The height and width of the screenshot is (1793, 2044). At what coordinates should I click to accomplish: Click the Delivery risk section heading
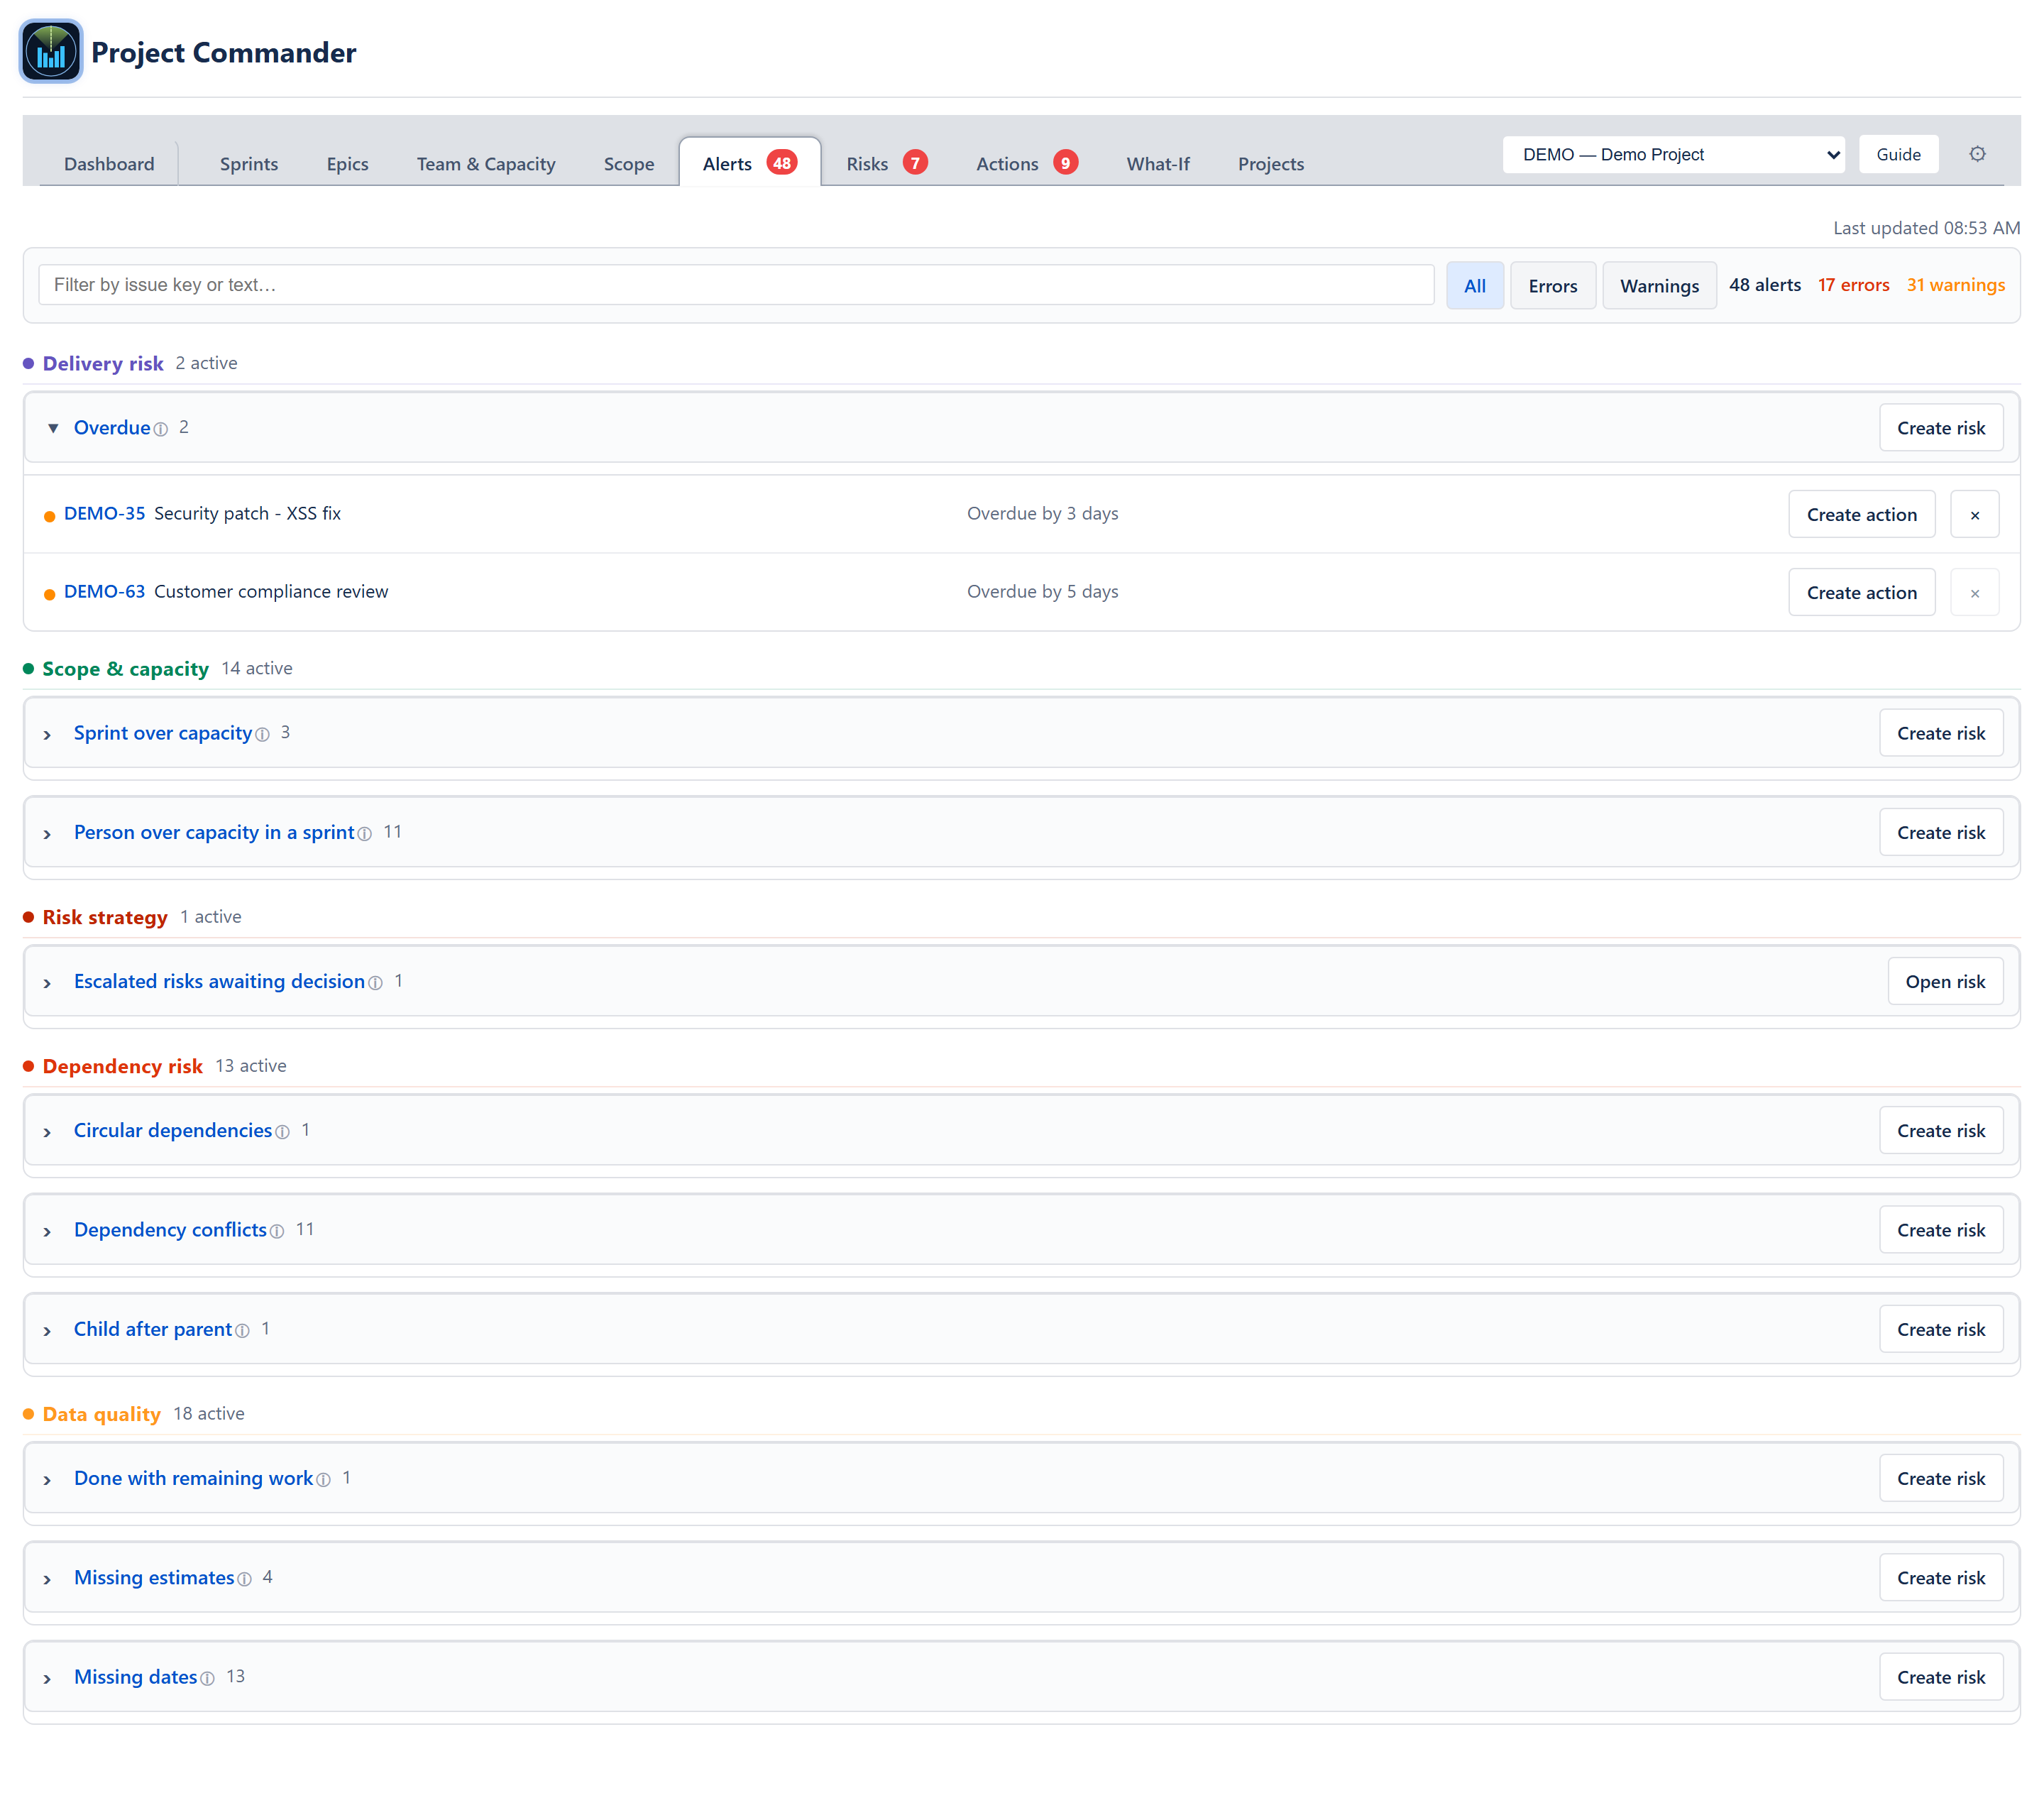coord(103,363)
